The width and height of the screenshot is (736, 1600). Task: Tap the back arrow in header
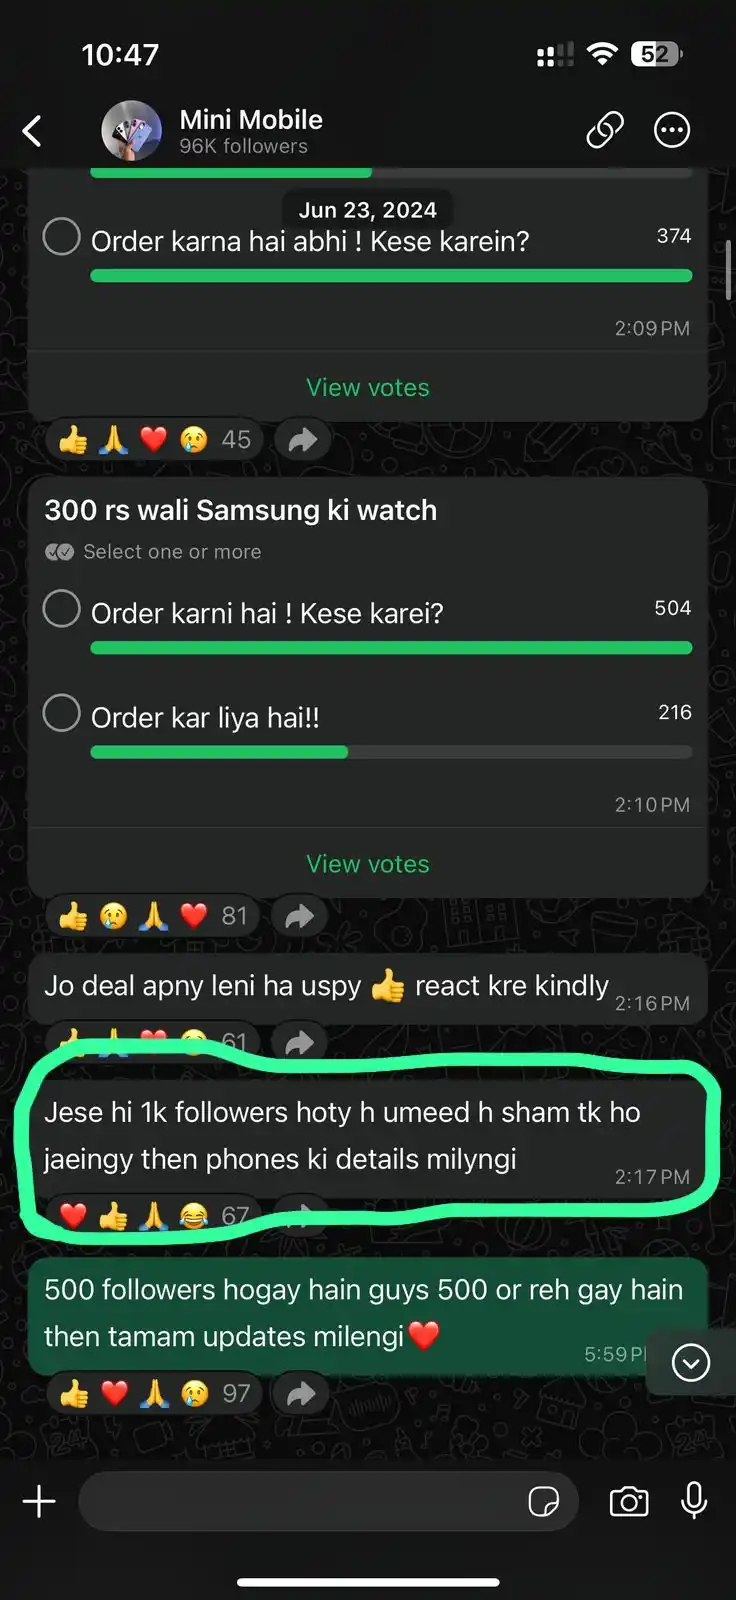(32, 131)
